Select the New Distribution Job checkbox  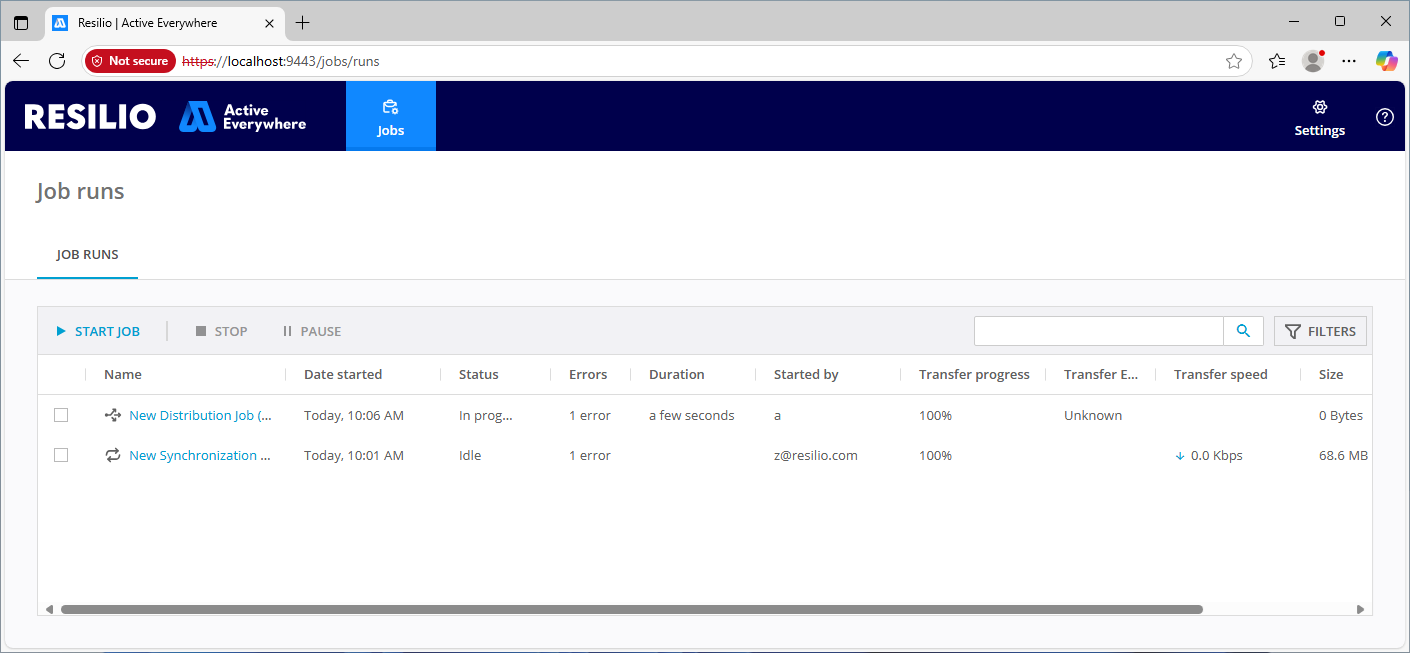(61, 415)
